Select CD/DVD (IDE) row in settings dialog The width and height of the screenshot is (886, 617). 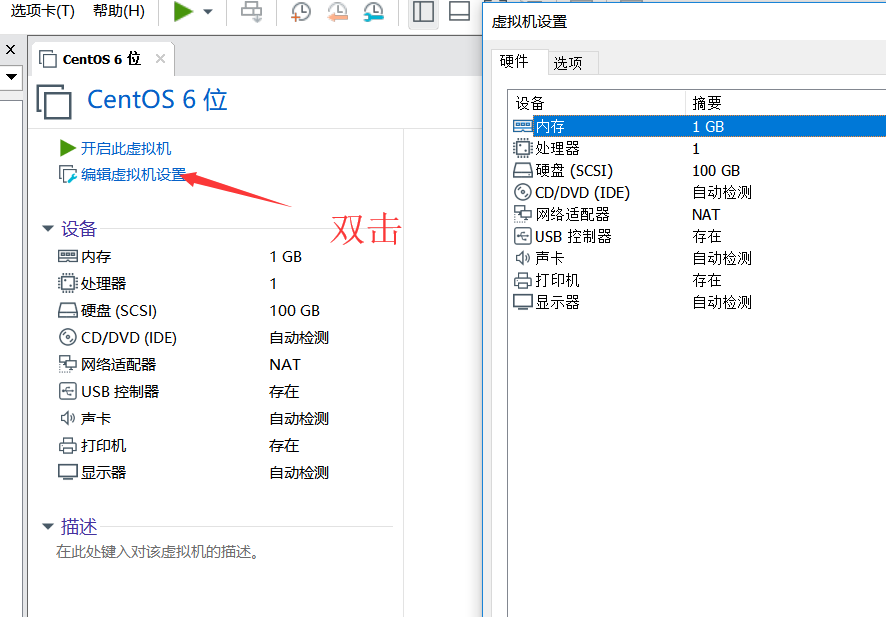point(698,192)
